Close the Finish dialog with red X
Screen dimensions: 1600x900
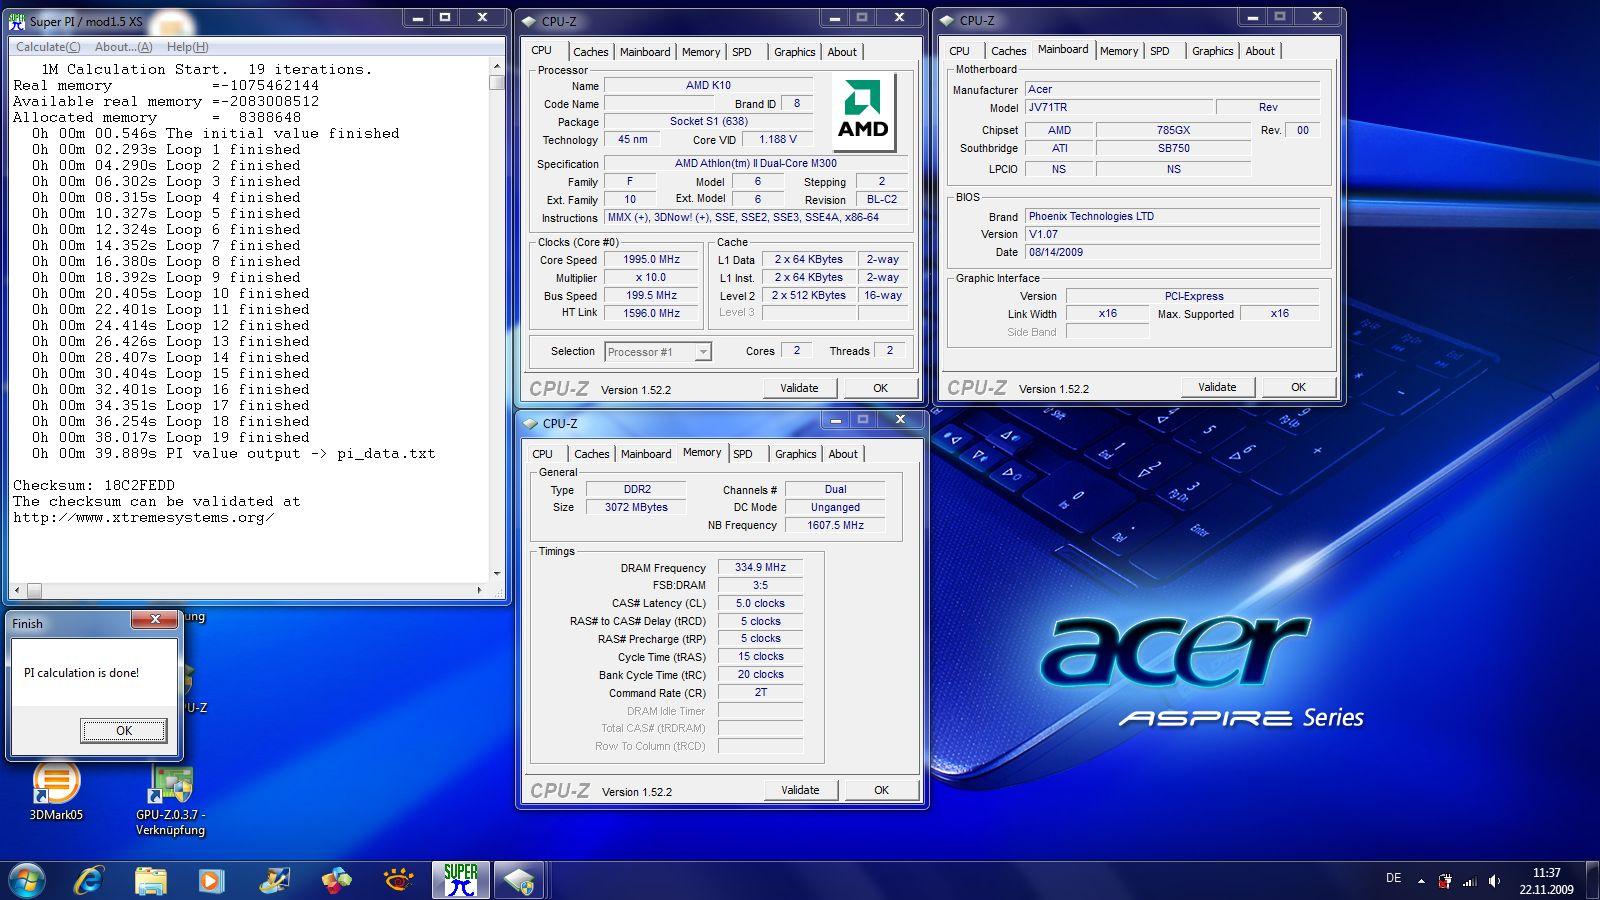[x=155, y=620]
